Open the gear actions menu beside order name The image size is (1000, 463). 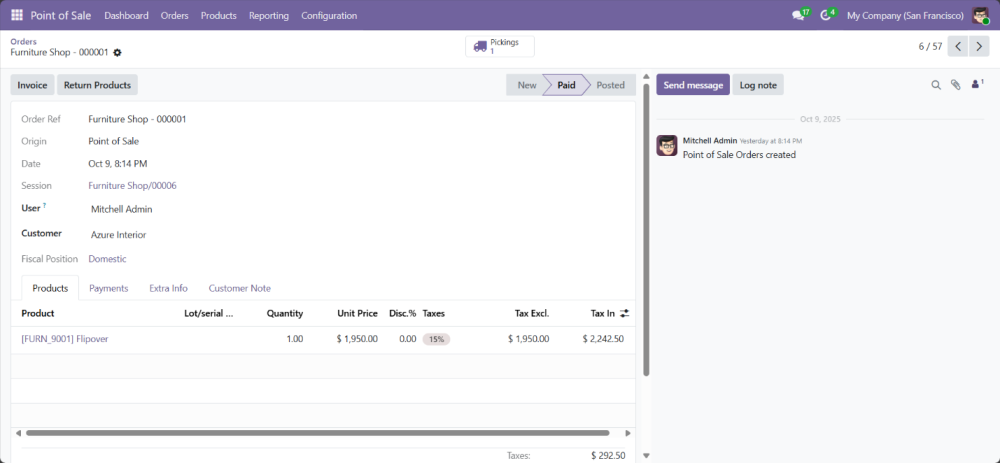tap(117, 52)
